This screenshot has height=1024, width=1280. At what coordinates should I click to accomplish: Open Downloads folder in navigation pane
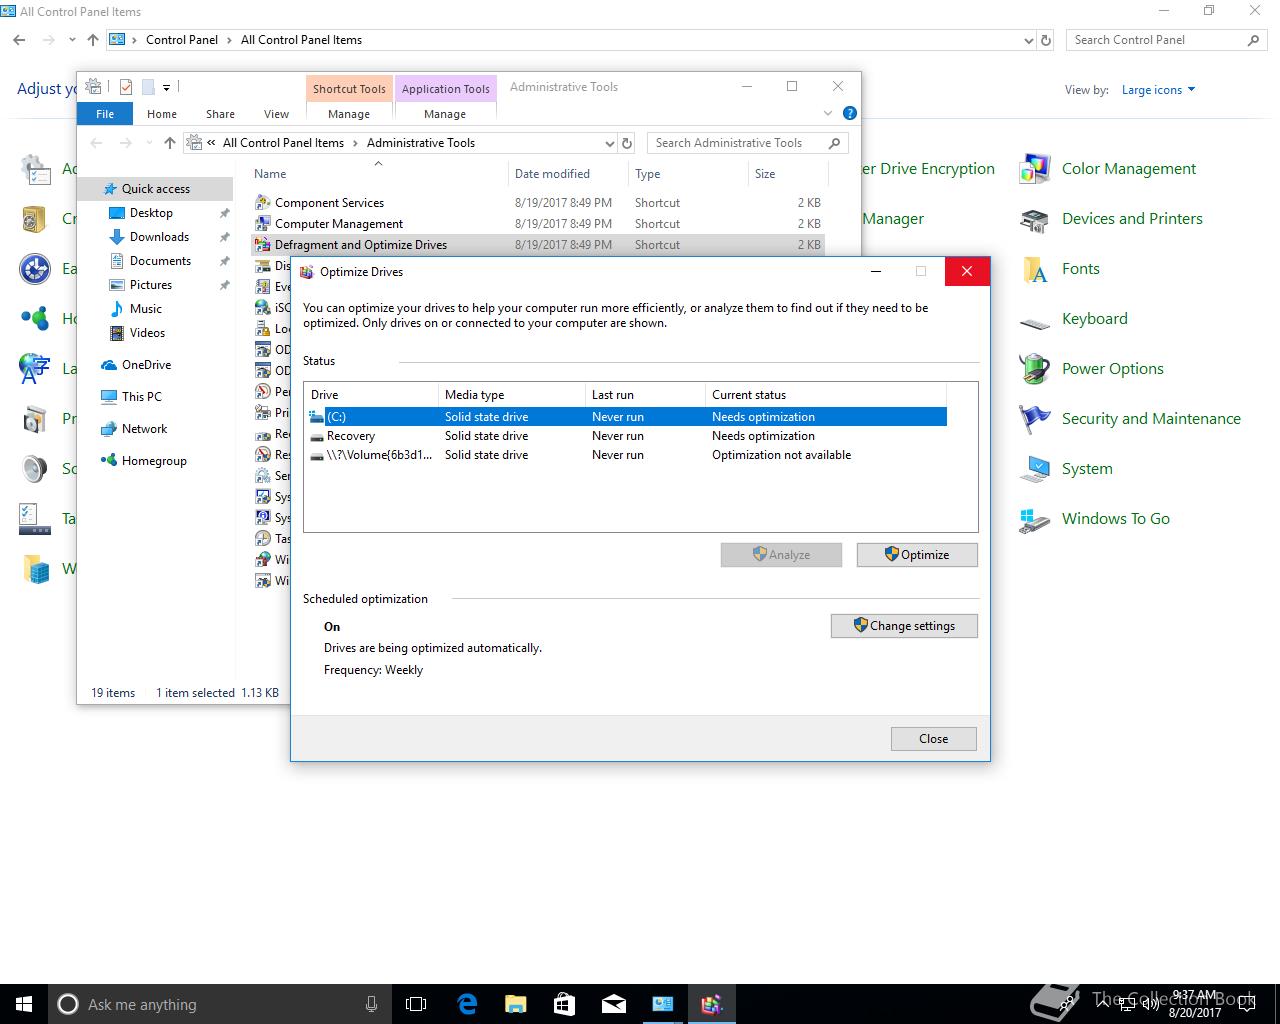click(159, 237)
